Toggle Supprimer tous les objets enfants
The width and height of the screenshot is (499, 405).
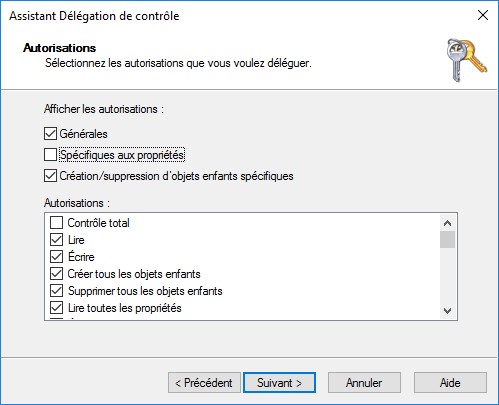pyautogui.click(x=56, y=291)
